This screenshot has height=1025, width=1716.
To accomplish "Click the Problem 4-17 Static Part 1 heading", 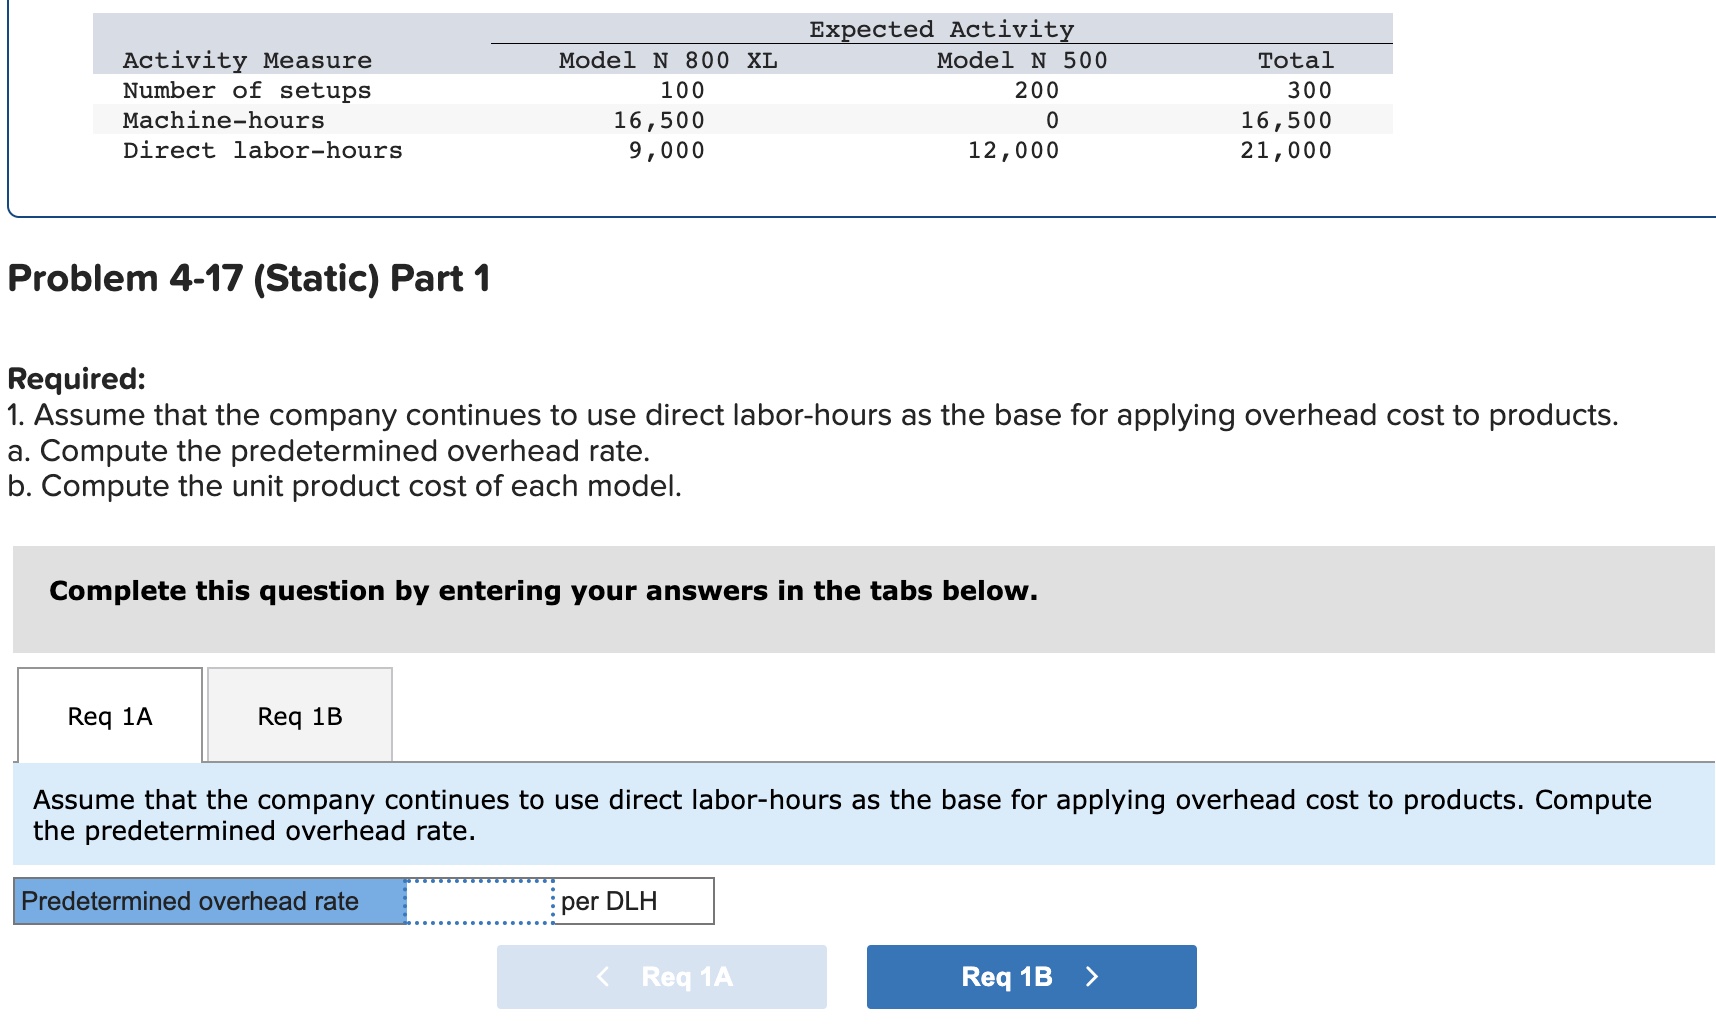I will click(x=246, y=279).
